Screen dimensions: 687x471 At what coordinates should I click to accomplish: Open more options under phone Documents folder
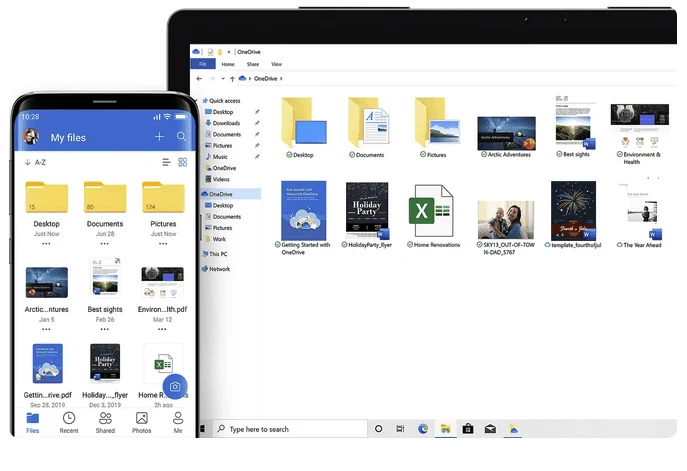[x=105, y=244]
